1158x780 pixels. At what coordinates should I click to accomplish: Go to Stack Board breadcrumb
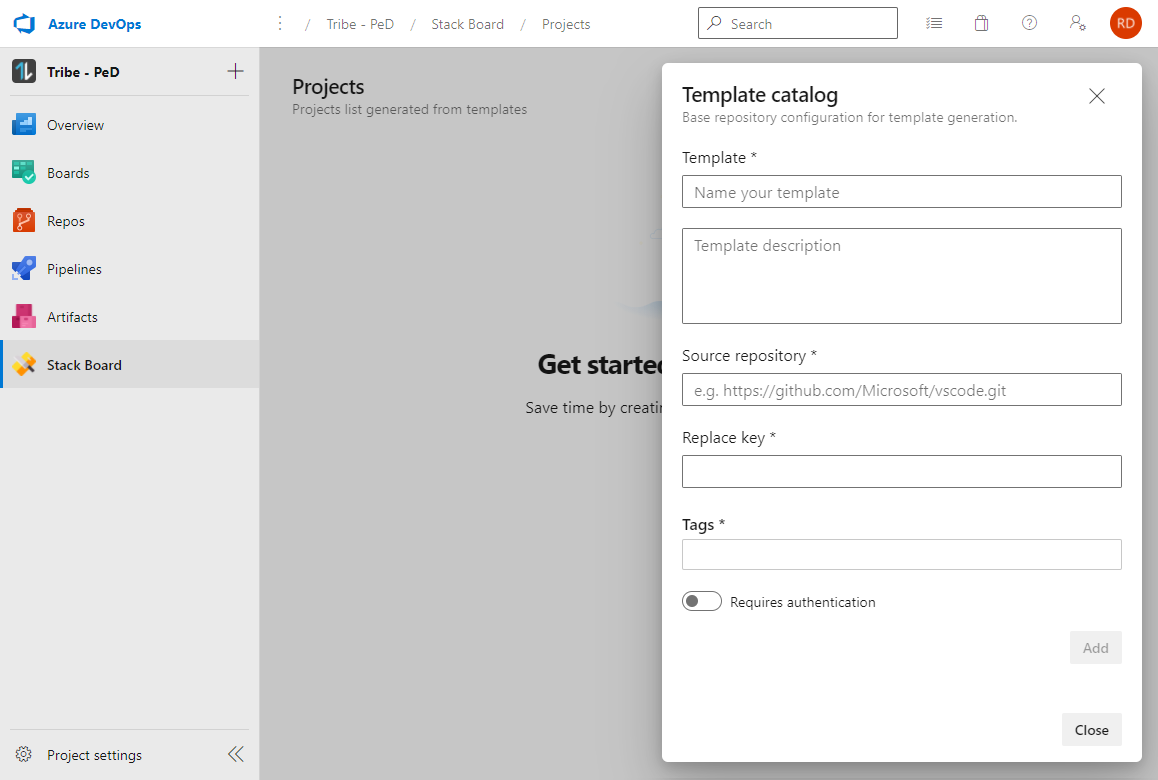pos(467,24)
